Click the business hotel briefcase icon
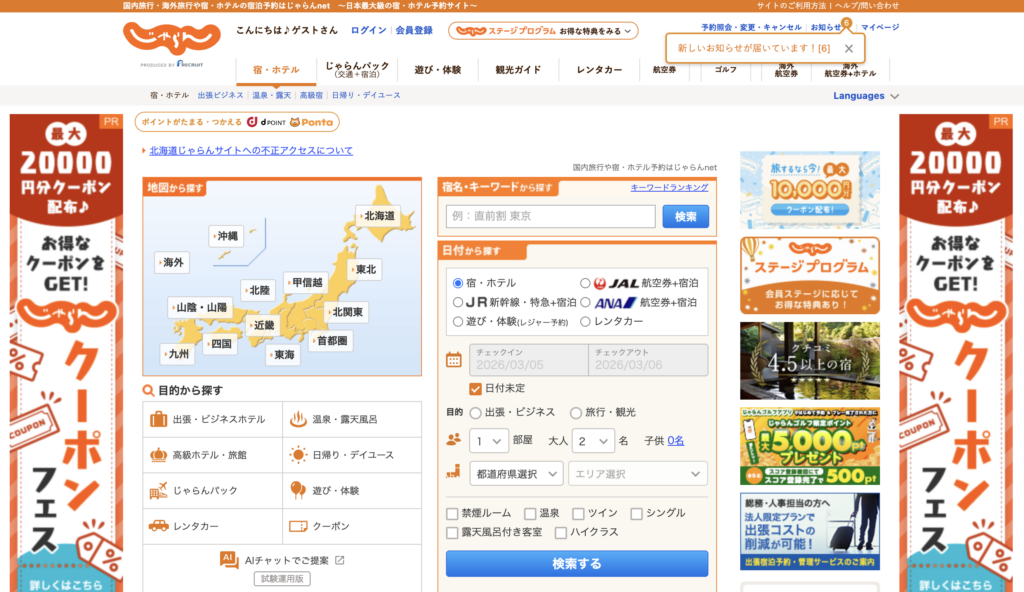This screenshot has width=1024, height=592. point(159,419)
